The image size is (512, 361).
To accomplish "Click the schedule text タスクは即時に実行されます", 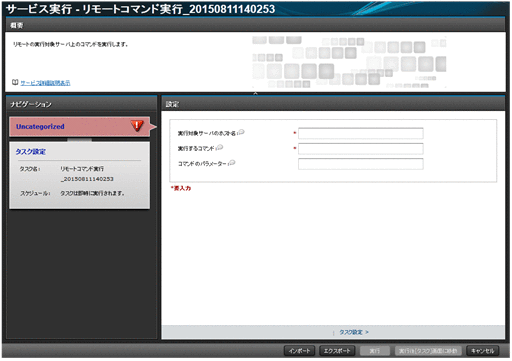I will point(92,193).
